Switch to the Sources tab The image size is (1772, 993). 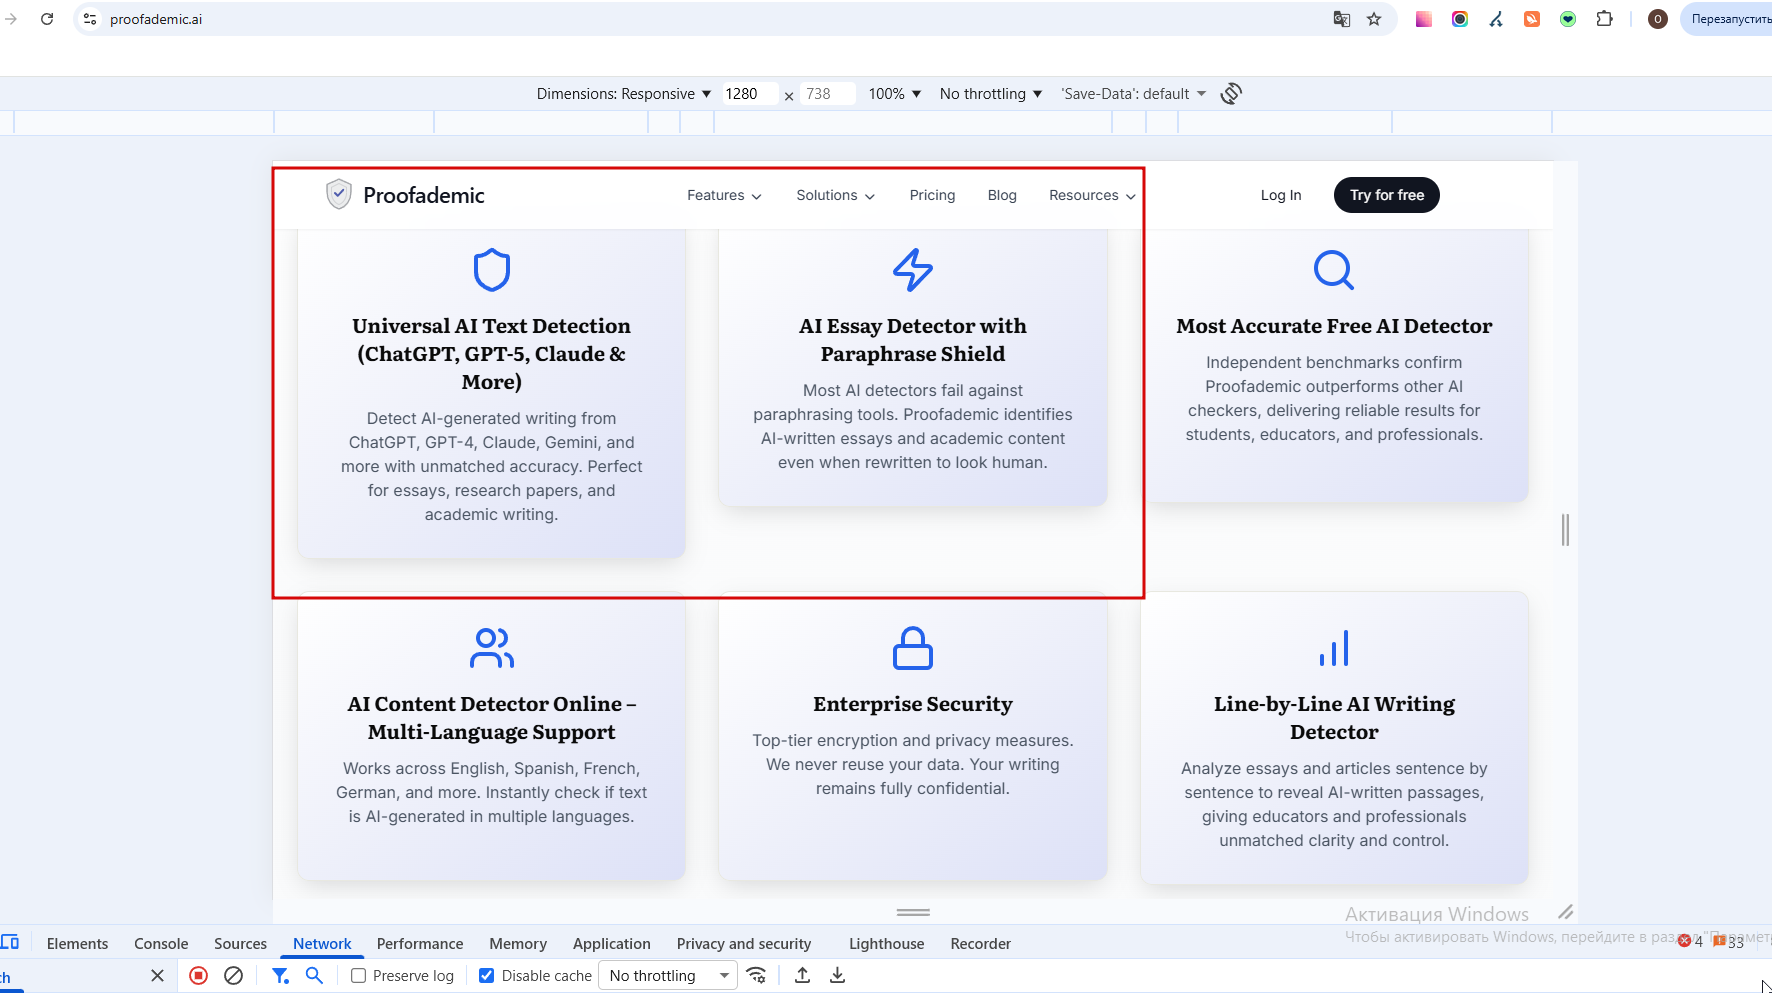(240, 943)
